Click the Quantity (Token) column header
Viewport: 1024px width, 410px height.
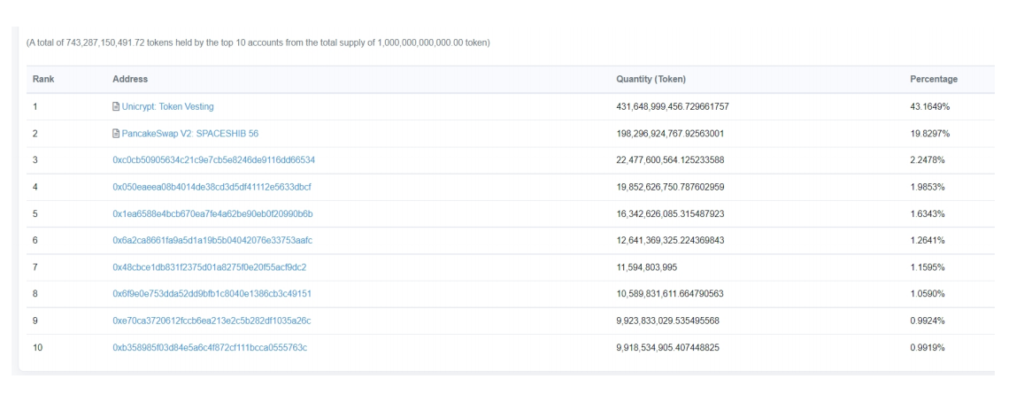click(651, 79)
